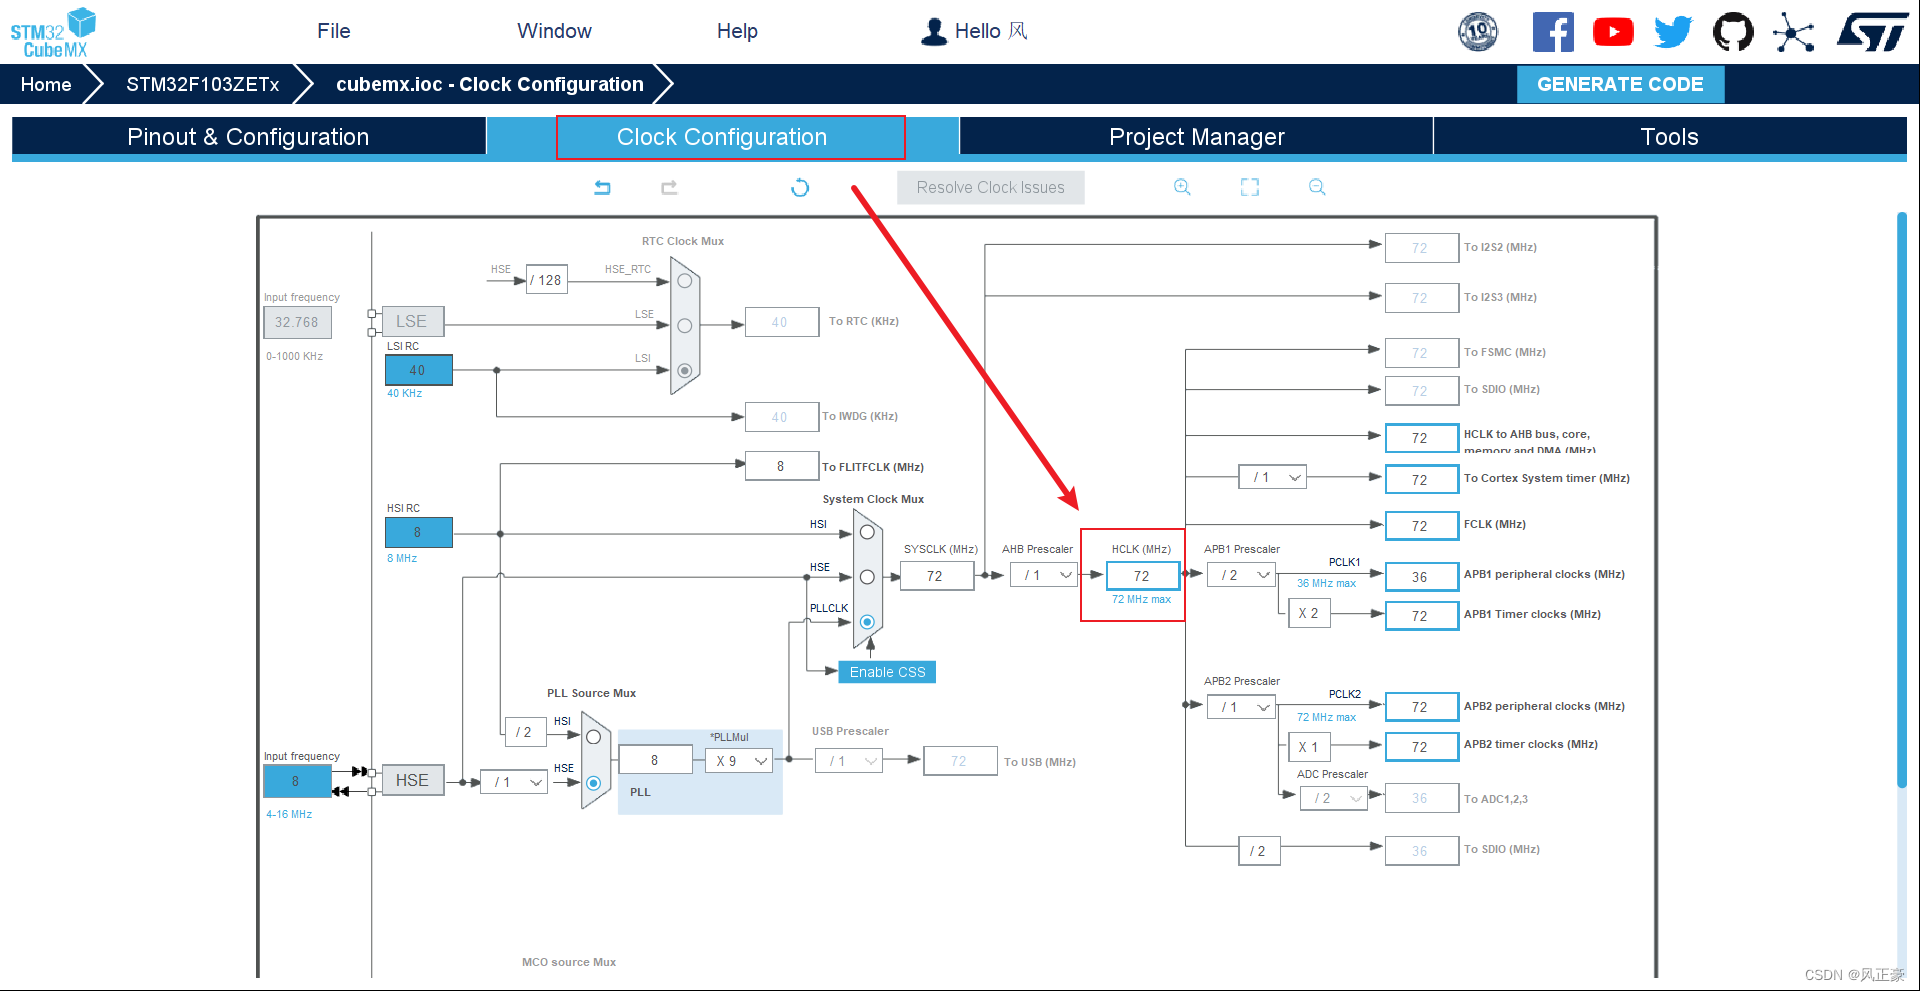Screen dimensions: 1920x991
Task: Click the STM32F103ZETx breadcrumb
Action: [203, 84]
